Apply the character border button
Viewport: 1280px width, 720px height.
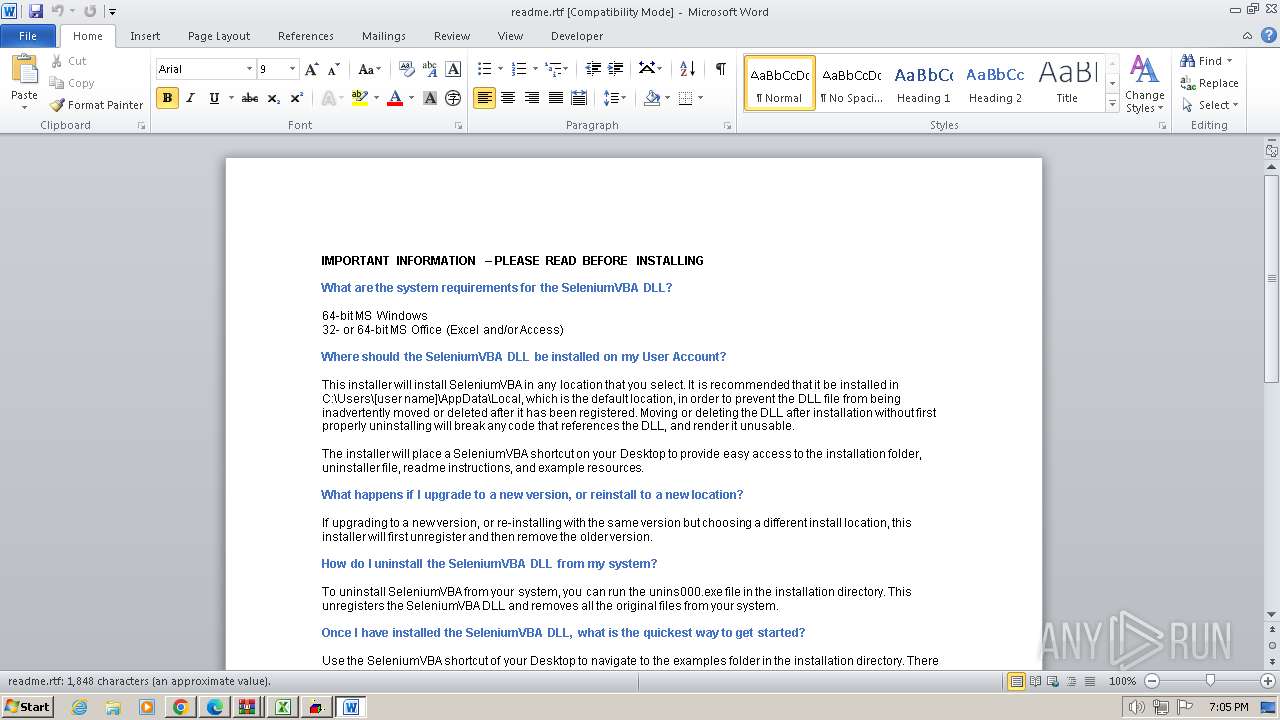tap(453, 69)
